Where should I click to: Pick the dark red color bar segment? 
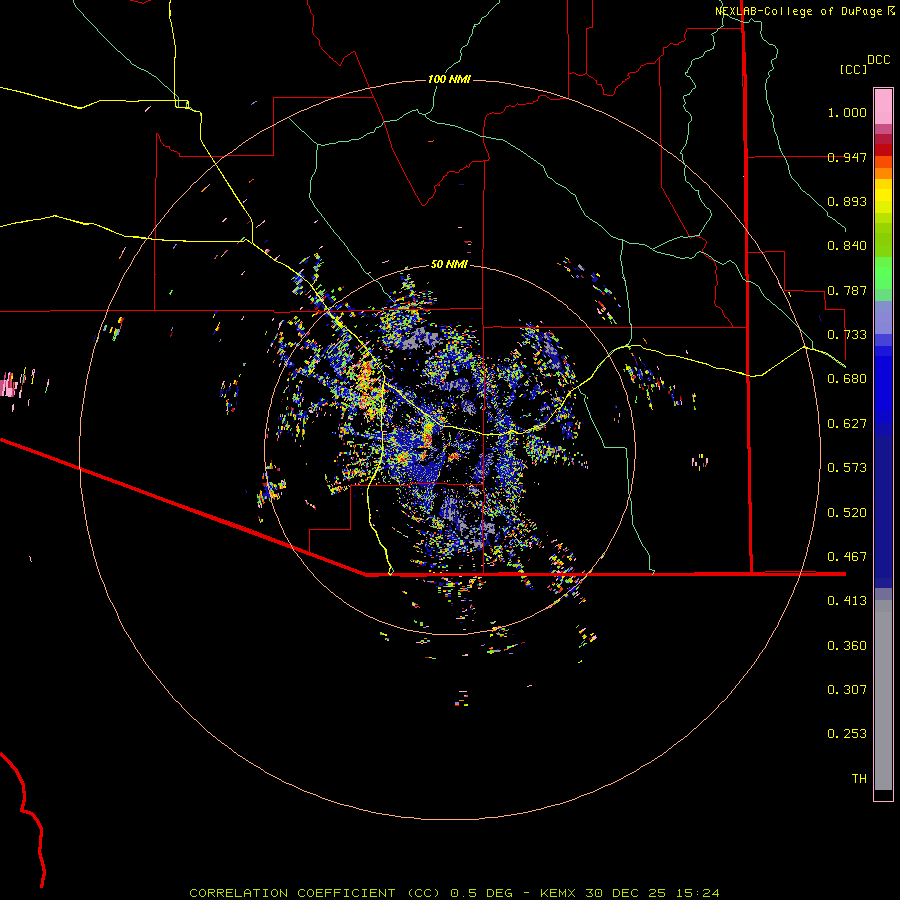883,150
